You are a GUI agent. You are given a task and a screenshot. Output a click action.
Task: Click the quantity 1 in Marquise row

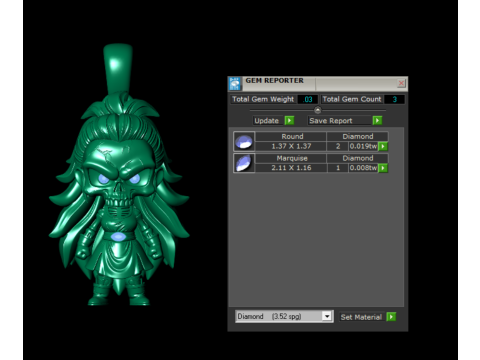pyautogui.click(x=338, y=168)
